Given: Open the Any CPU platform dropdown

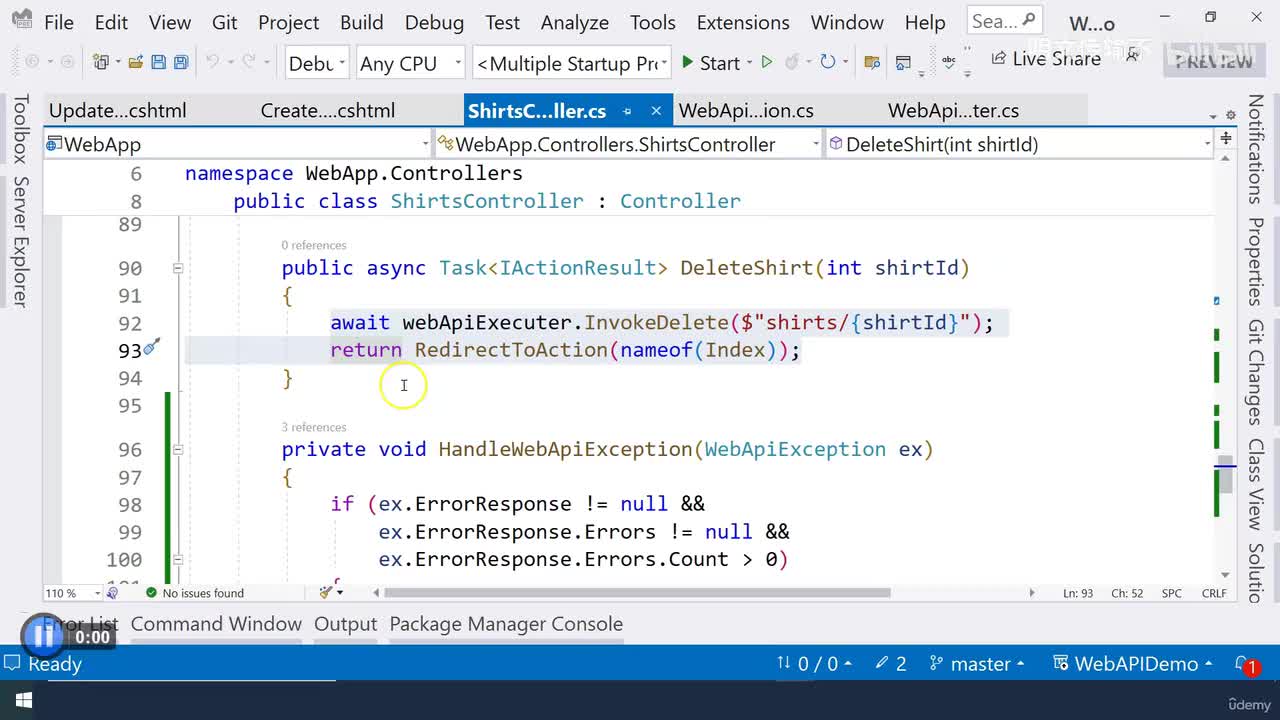Looking at the screenshot, I should [410, 63].
